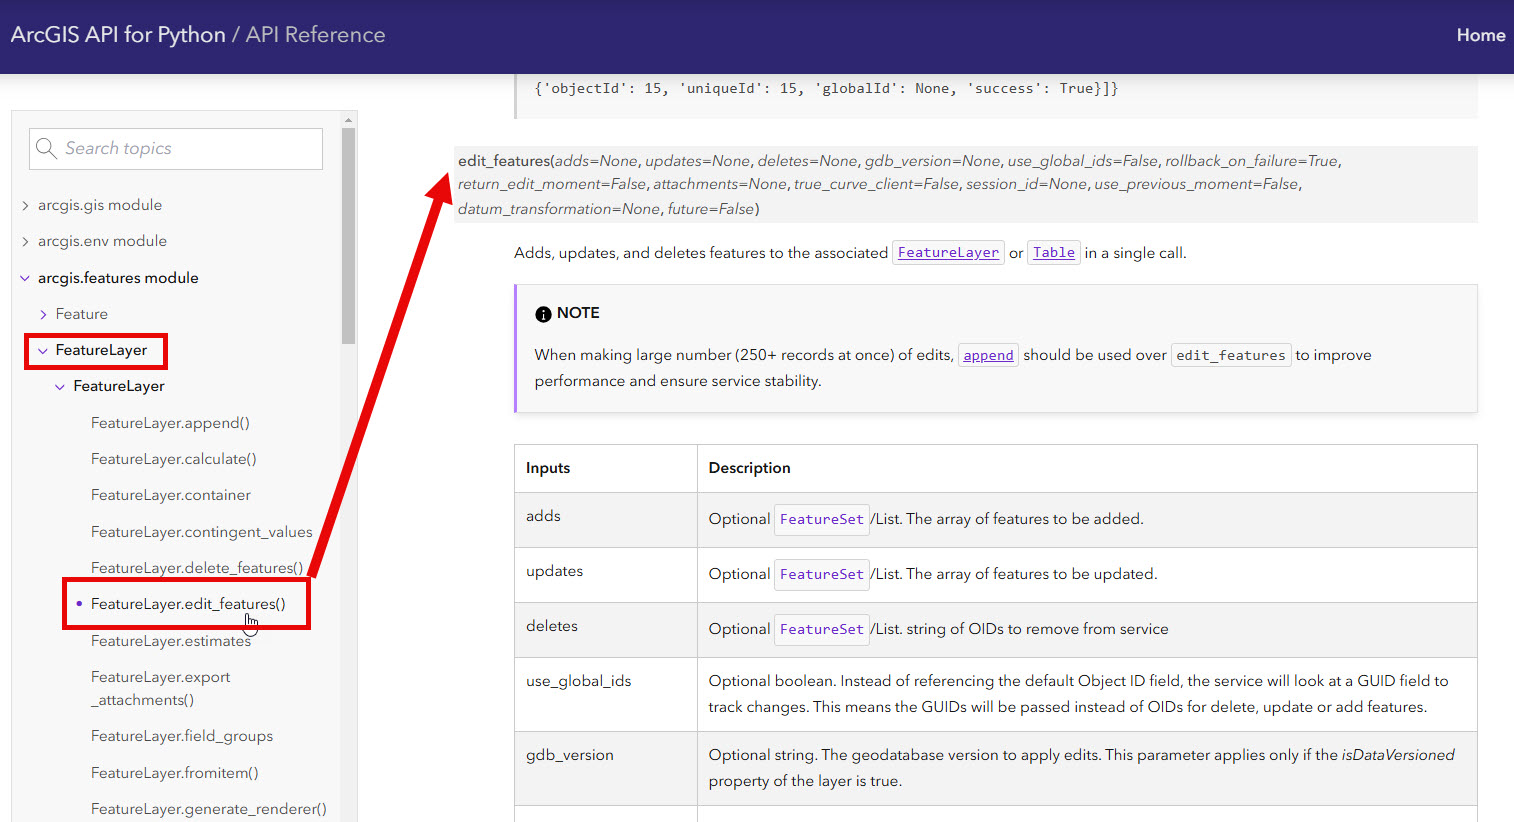Open the FeatureLayer reference link
The height and width of the screenshot is (822, 1514).
(x=948, y=252)
